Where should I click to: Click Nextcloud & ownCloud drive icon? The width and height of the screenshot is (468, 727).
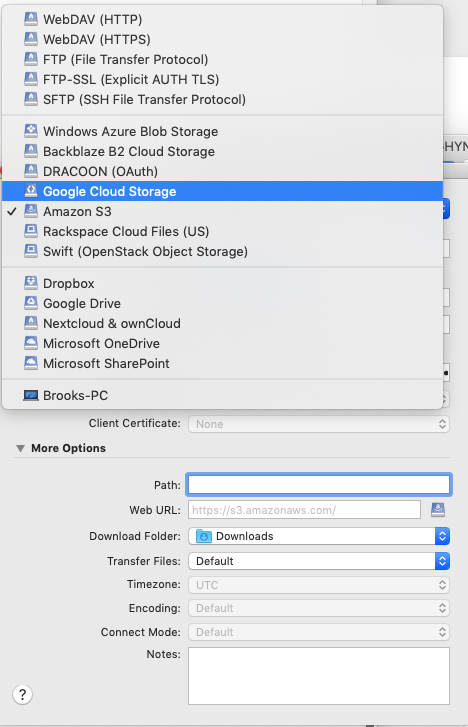[x=31, y=323]
